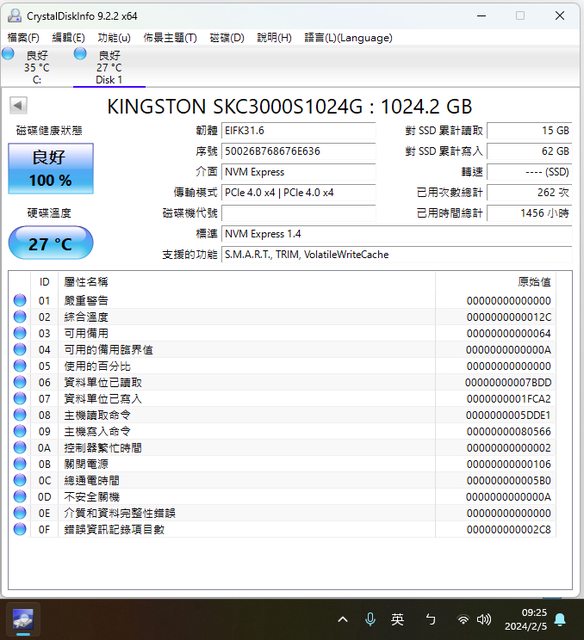Select the 主機寫入命令 attribute name
Image resolution: width=584 pixels, height=640 pixels.
(97, 431)
